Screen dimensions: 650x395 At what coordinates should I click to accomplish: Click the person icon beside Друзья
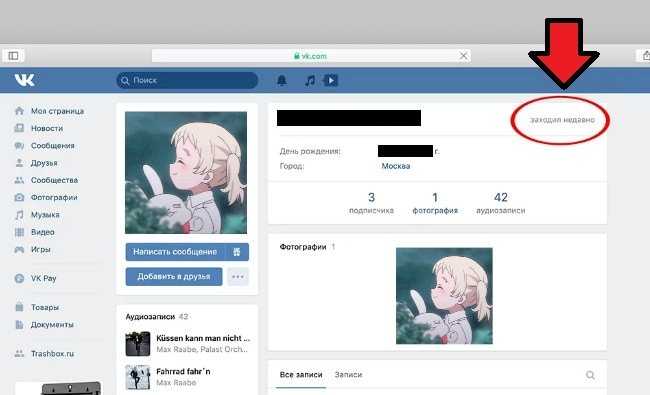point(19,163)
